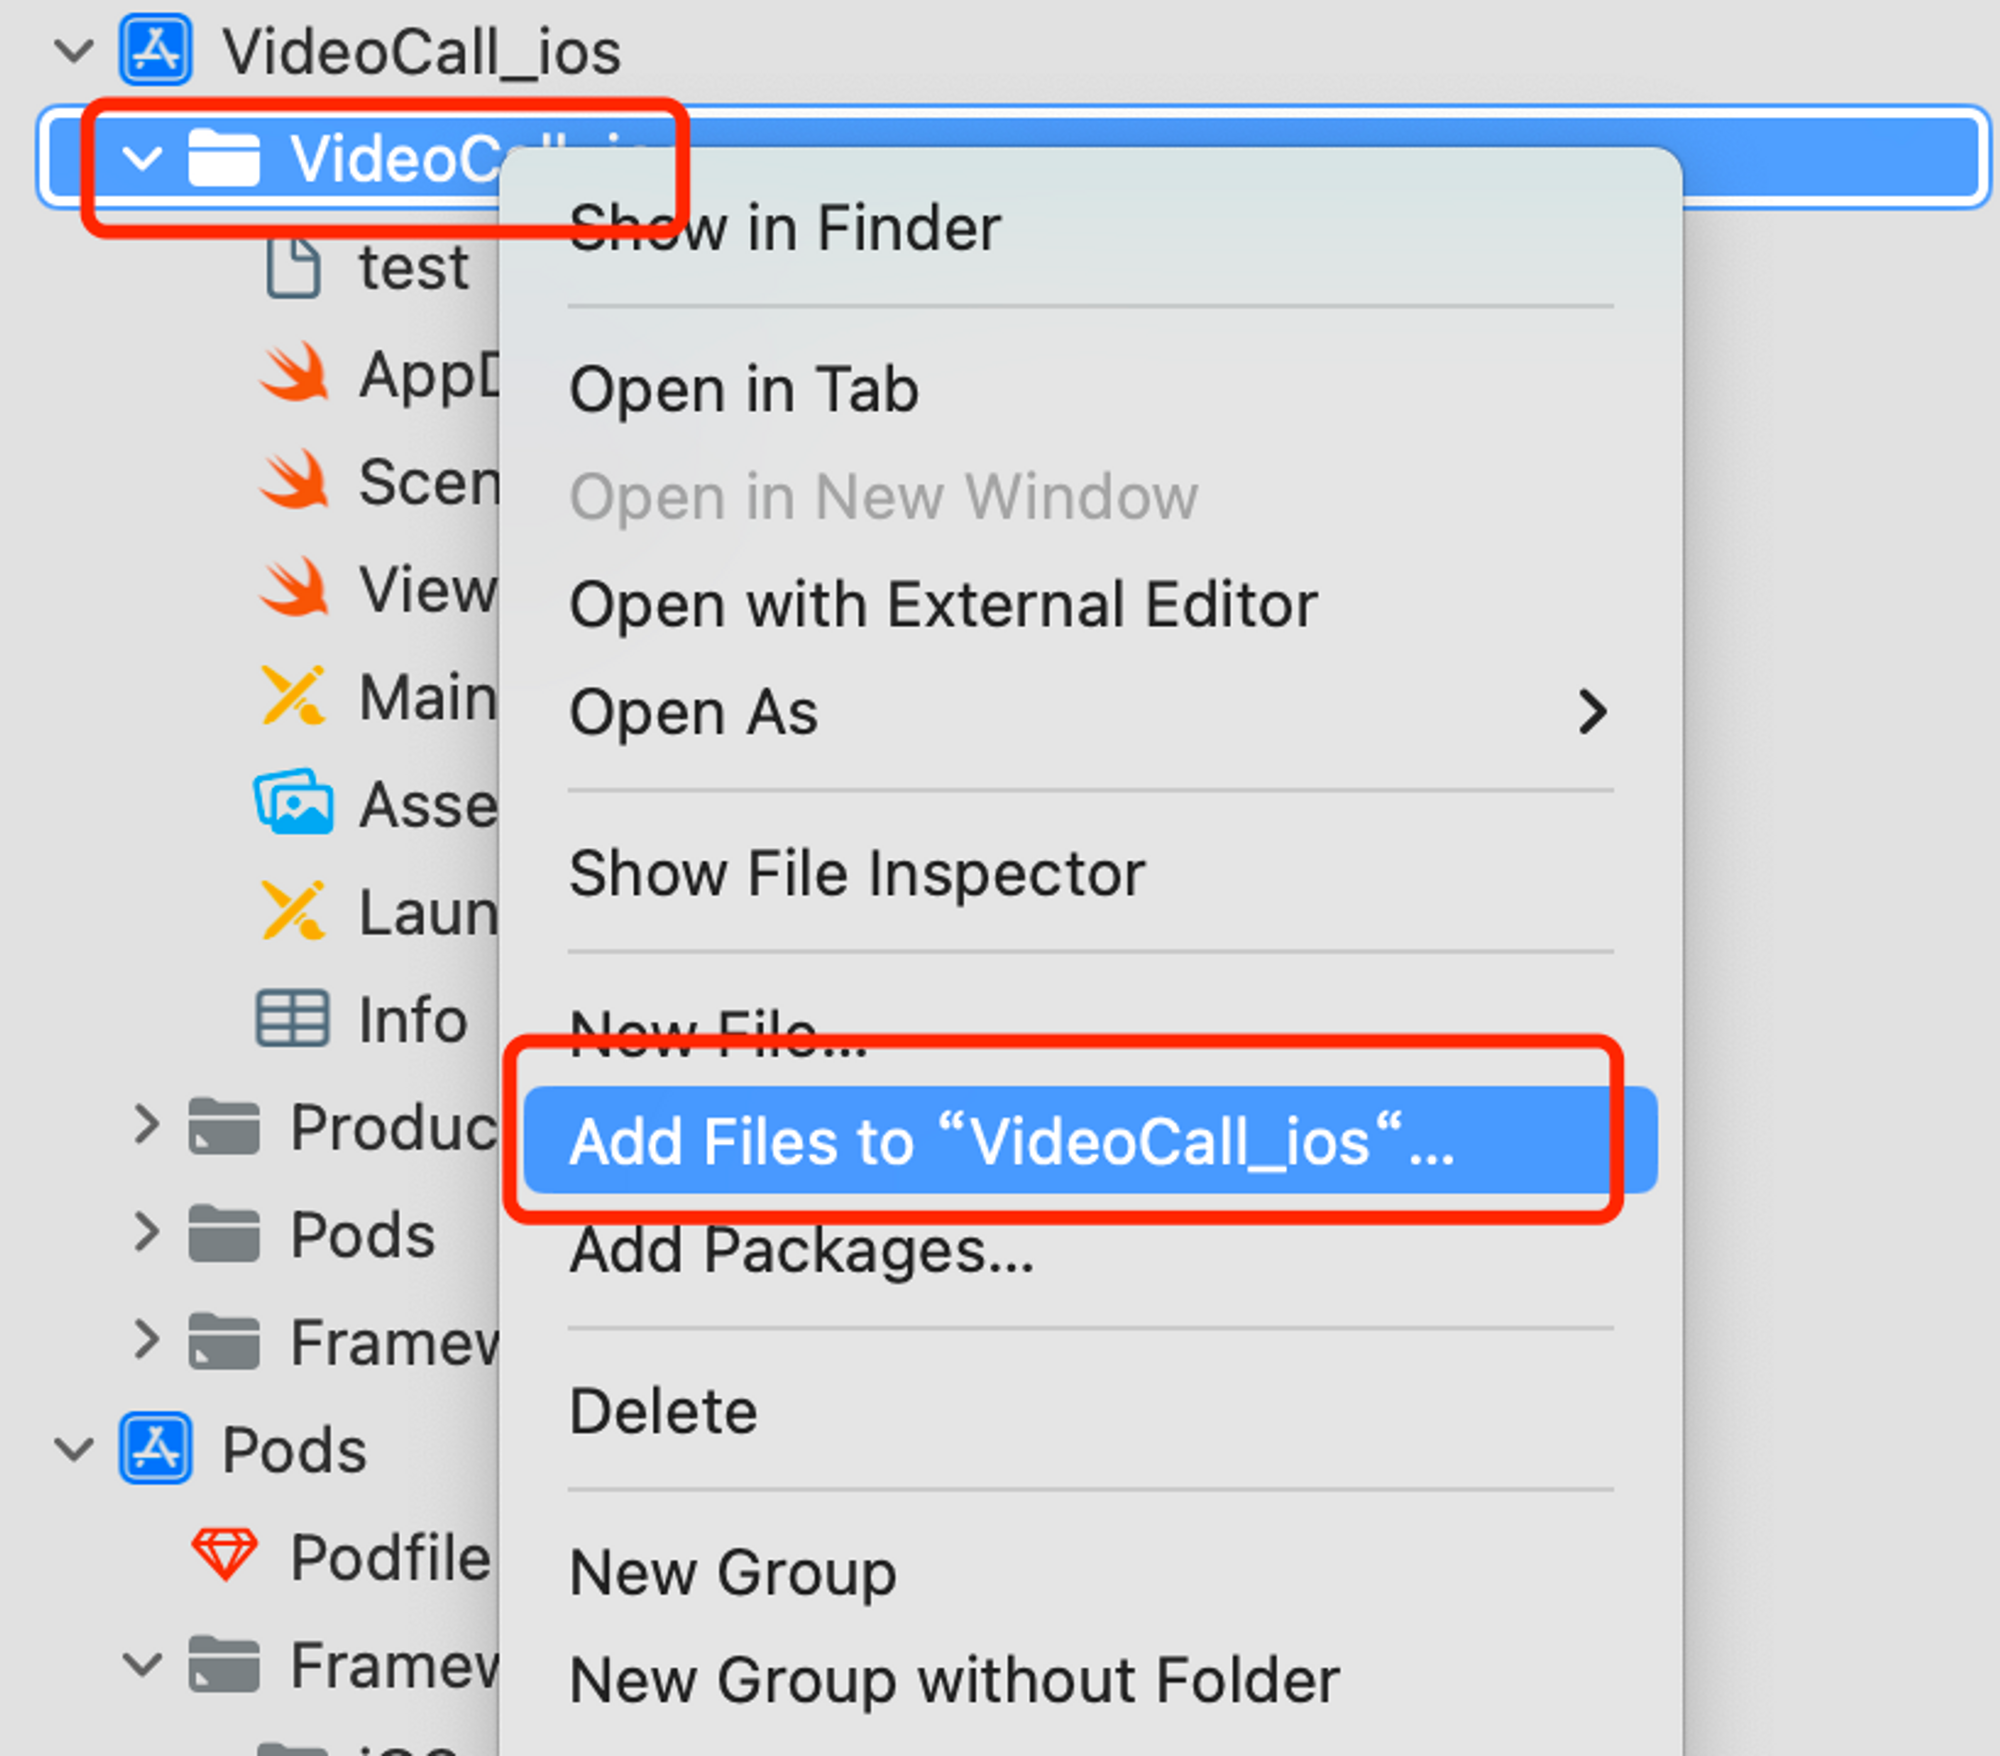Collapse the top VideoCall_ios project chevron
This screenshot has width=2000, height=1756.
click(x=74, y=50)
